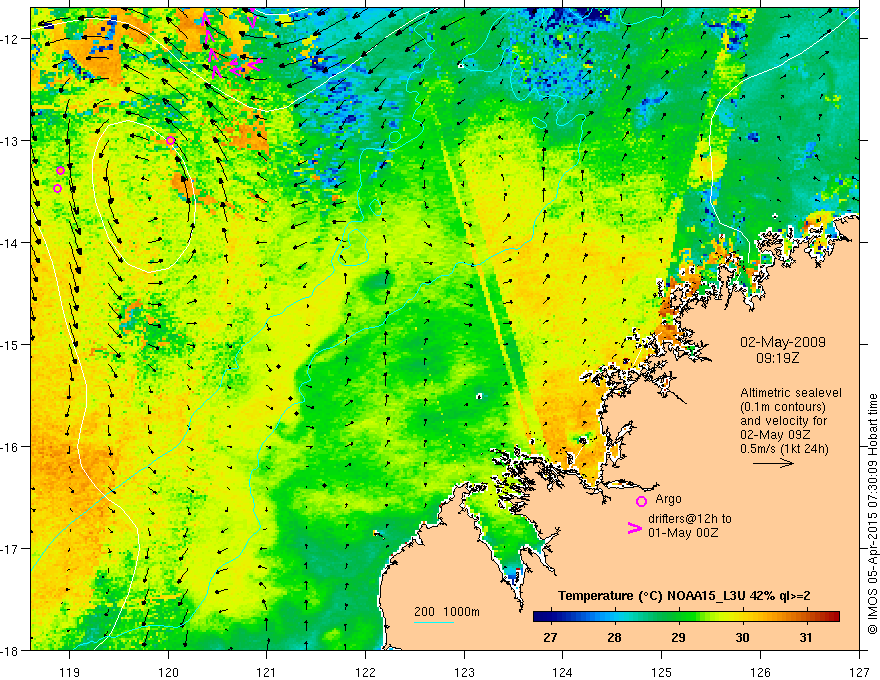The image size is (880, 680).
Task: Click the longitude axis label 123
Action: tap(464, 672)
